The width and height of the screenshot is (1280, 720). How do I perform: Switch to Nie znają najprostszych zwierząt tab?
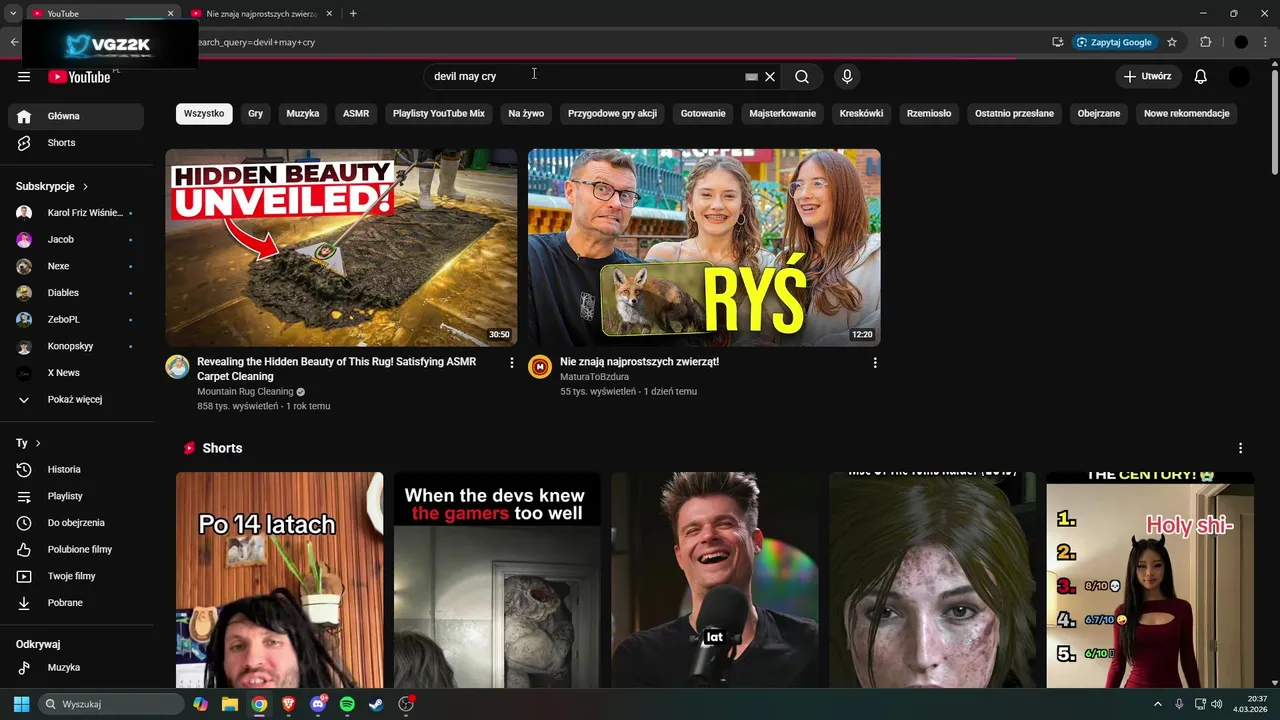(x=262, y=13)
